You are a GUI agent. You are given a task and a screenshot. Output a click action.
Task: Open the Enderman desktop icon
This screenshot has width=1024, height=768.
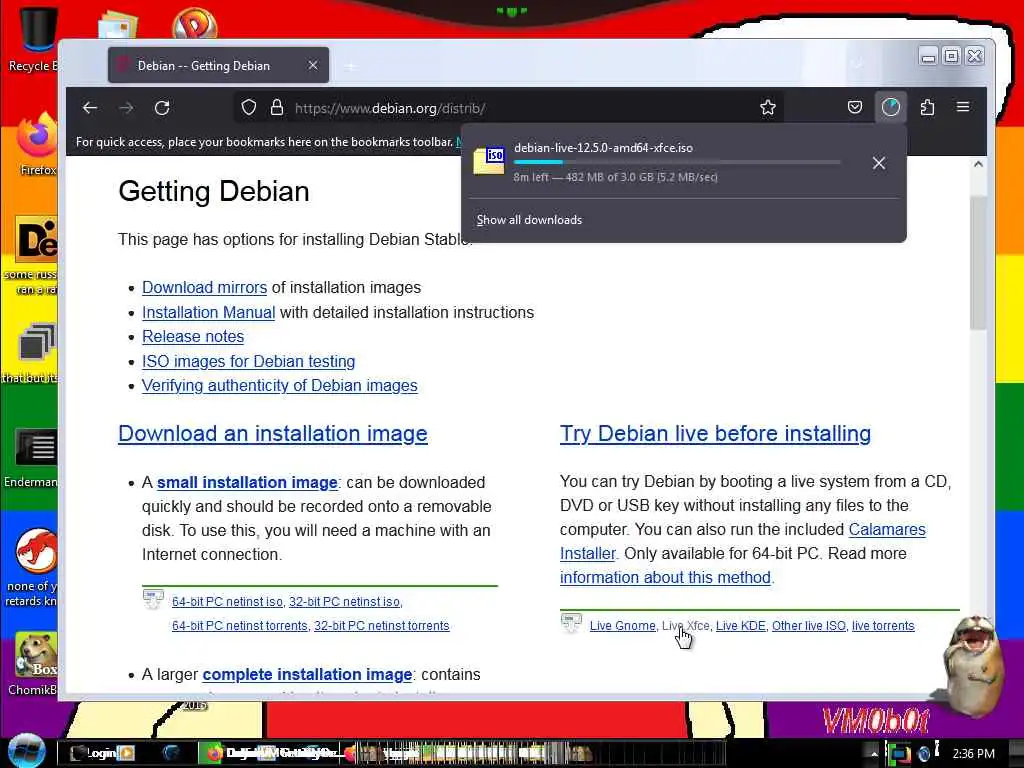[x=33, y=457]
